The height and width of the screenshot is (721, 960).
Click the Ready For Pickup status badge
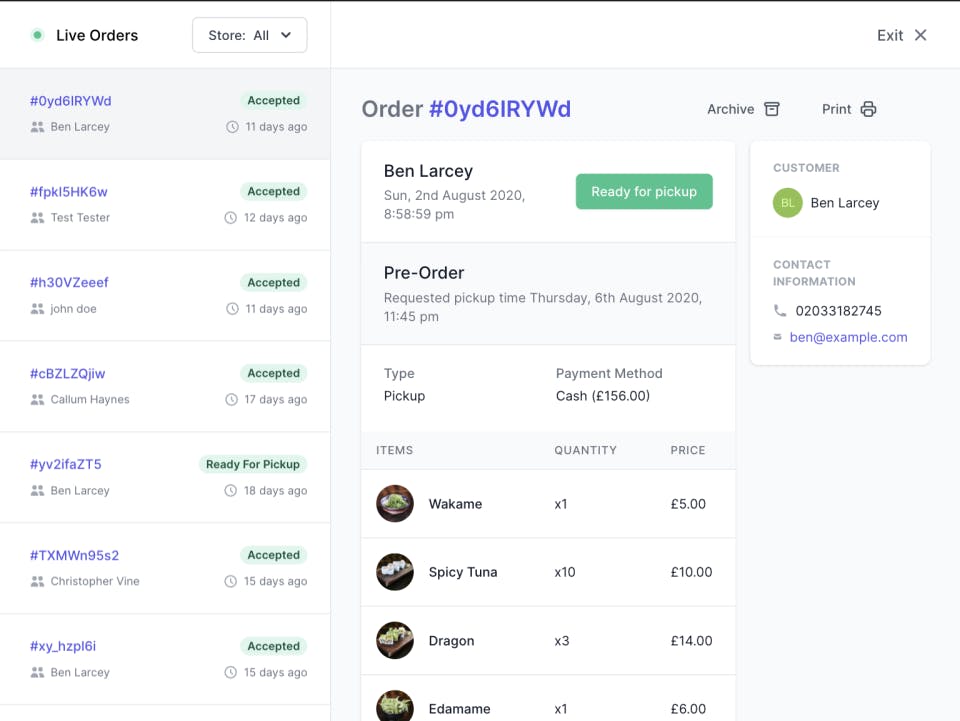point(252,464)
